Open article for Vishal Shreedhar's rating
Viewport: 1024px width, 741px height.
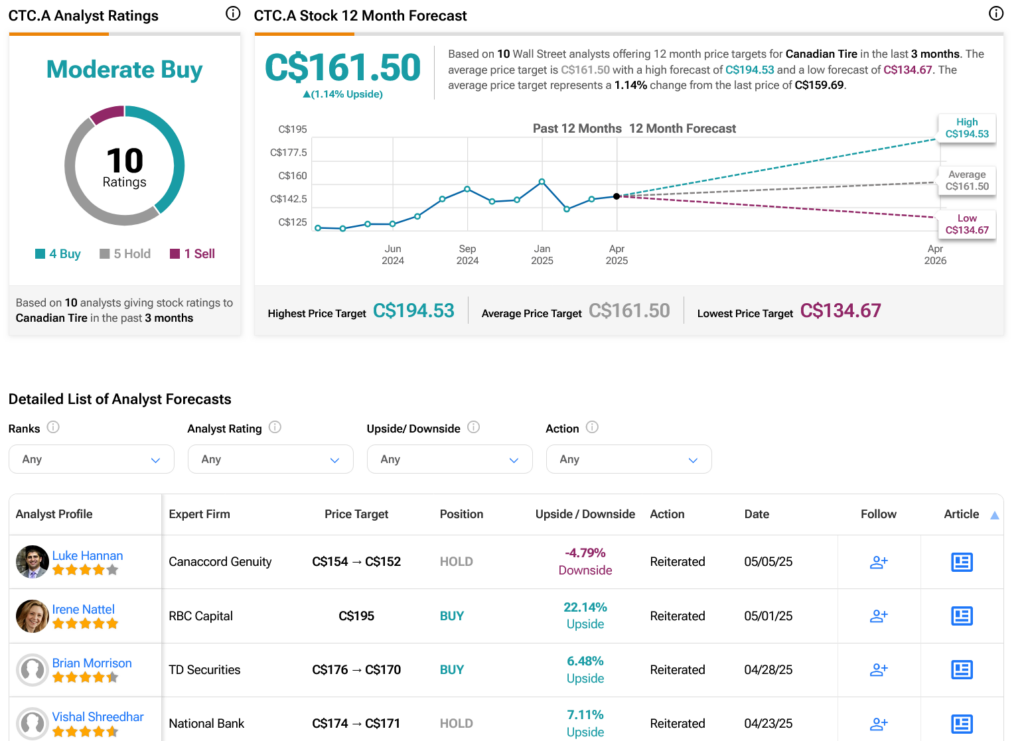961,723
